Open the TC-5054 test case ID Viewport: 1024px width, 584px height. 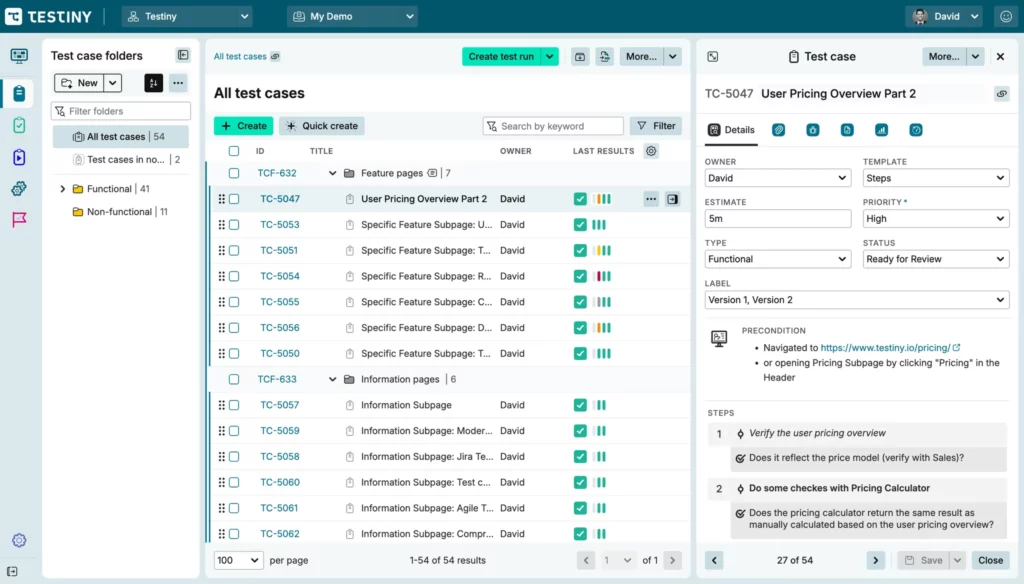coord(280,276)
